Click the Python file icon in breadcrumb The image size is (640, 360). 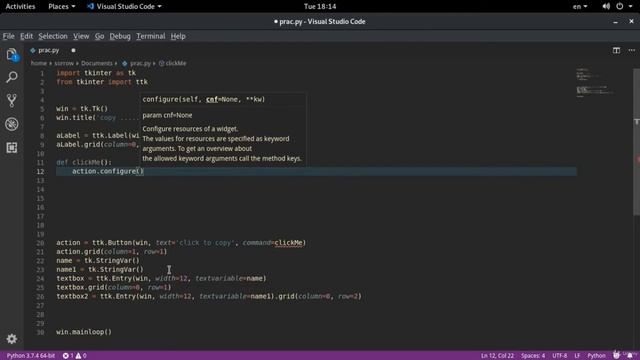(x=125, y=63)
